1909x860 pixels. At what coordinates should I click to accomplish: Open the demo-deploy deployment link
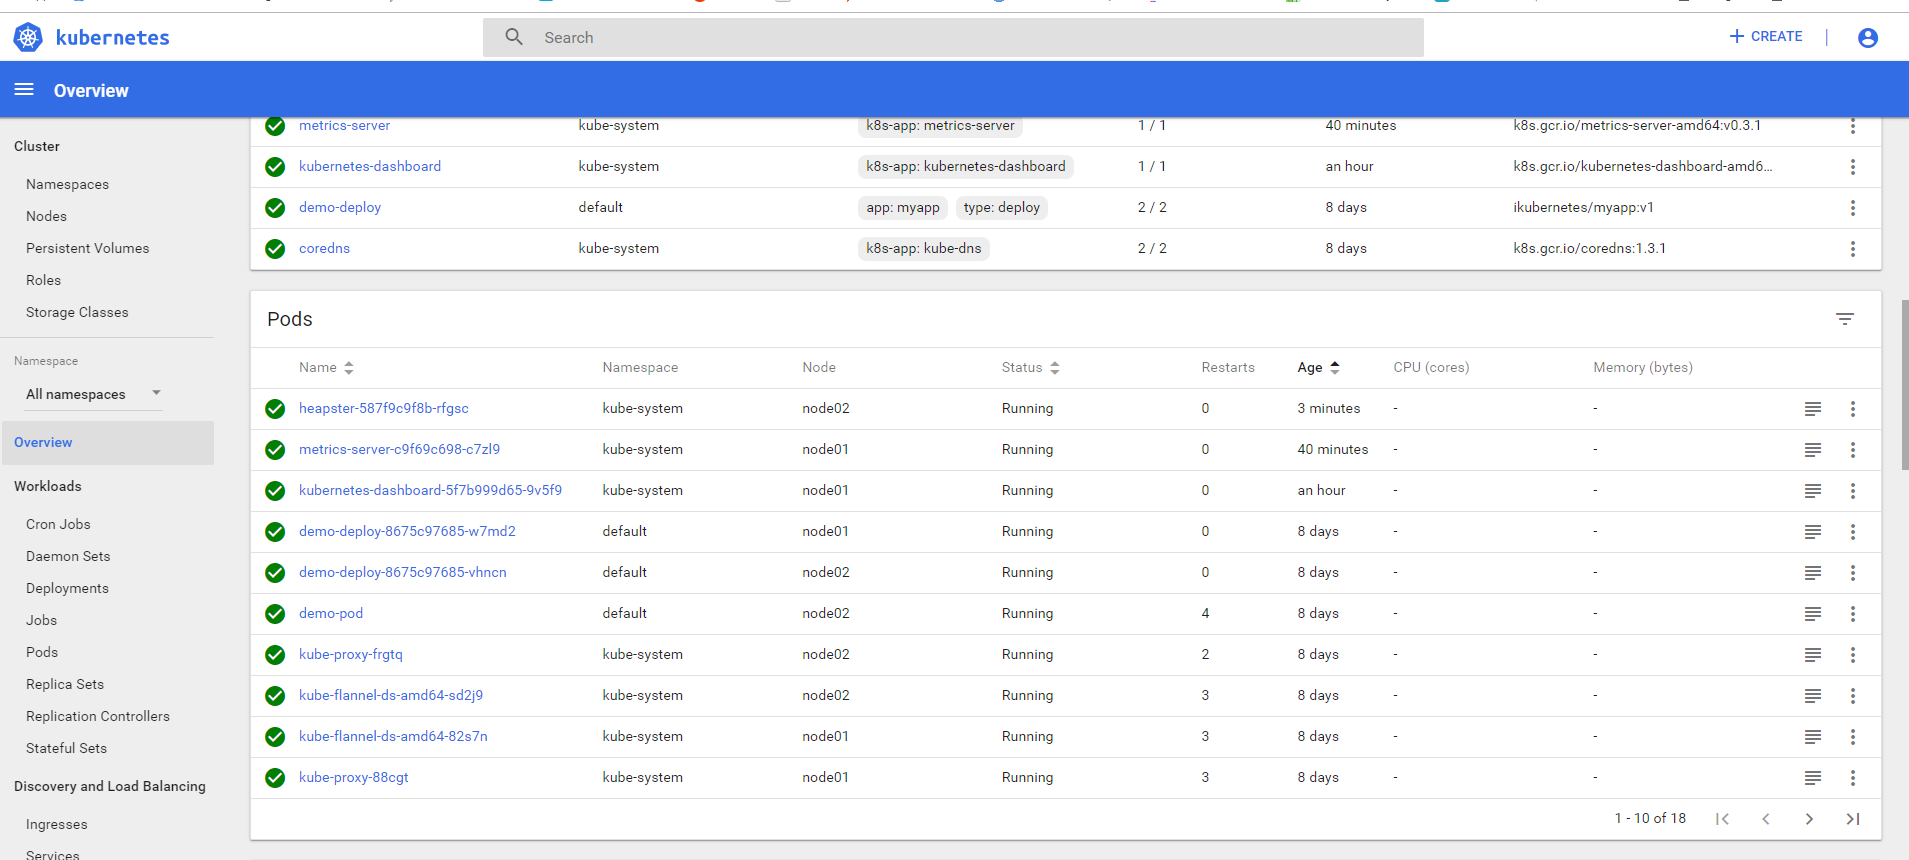pyautogui.click(x=340, y=208)
